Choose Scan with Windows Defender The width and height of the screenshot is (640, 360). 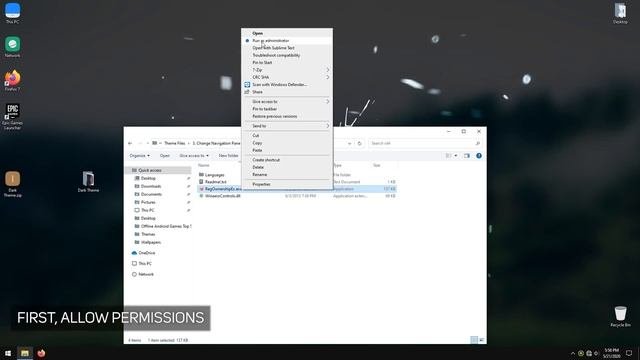pos(287,84)
